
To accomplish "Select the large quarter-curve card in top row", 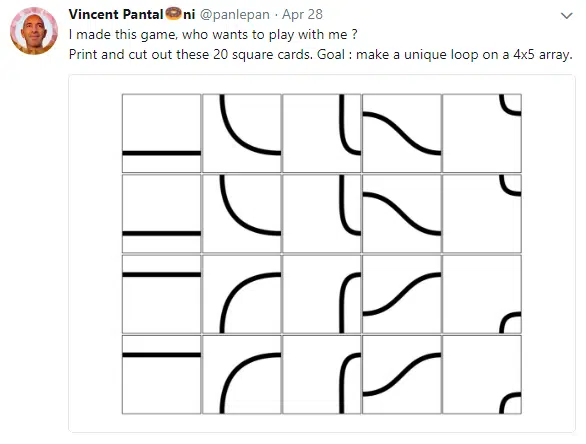I will click(242, 133).
